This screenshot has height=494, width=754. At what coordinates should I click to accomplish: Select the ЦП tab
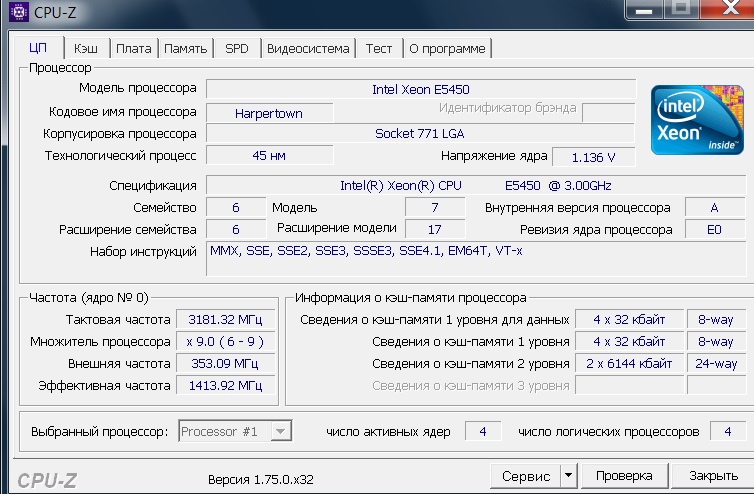click(39, 48)
